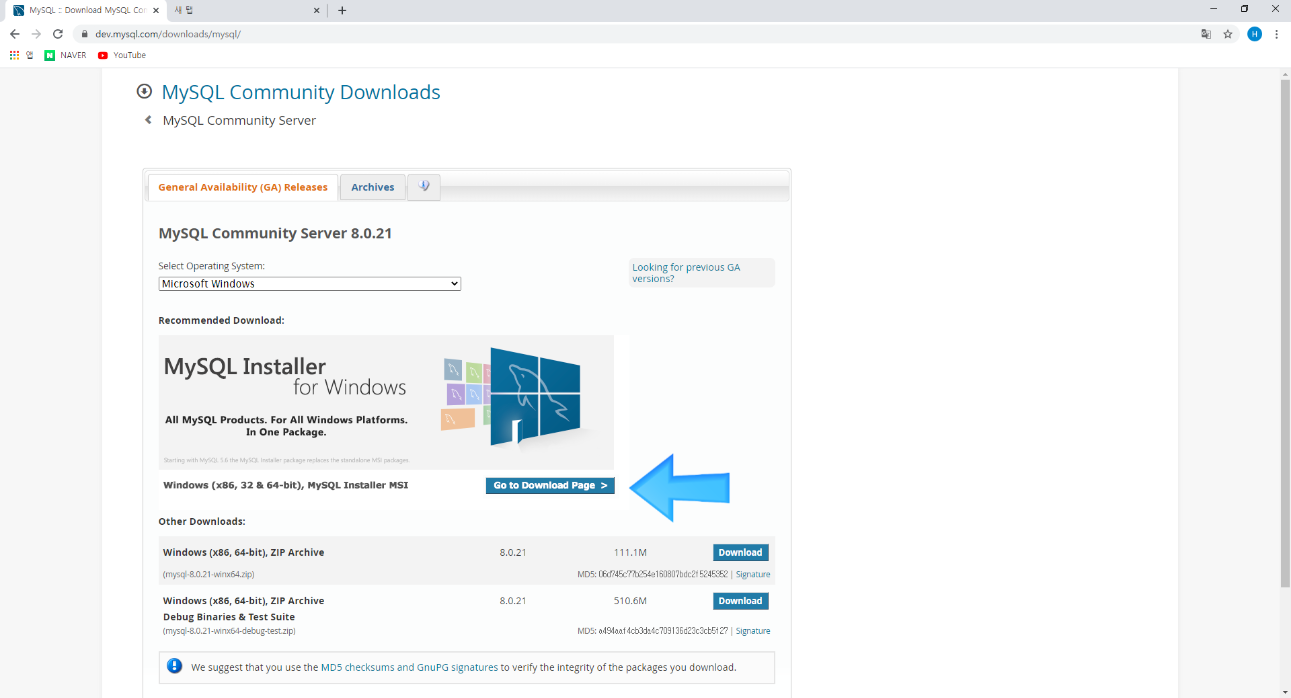The image size is (1291, 698).
Task: Click the MySQL Installer for Windows banner
Action: point(386,402)
